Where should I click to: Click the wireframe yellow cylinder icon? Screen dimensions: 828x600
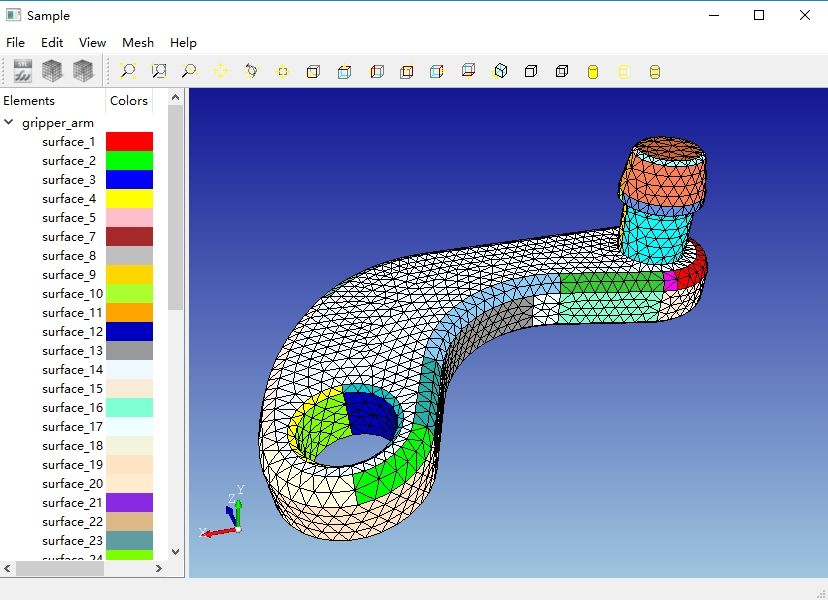(624, 71)
